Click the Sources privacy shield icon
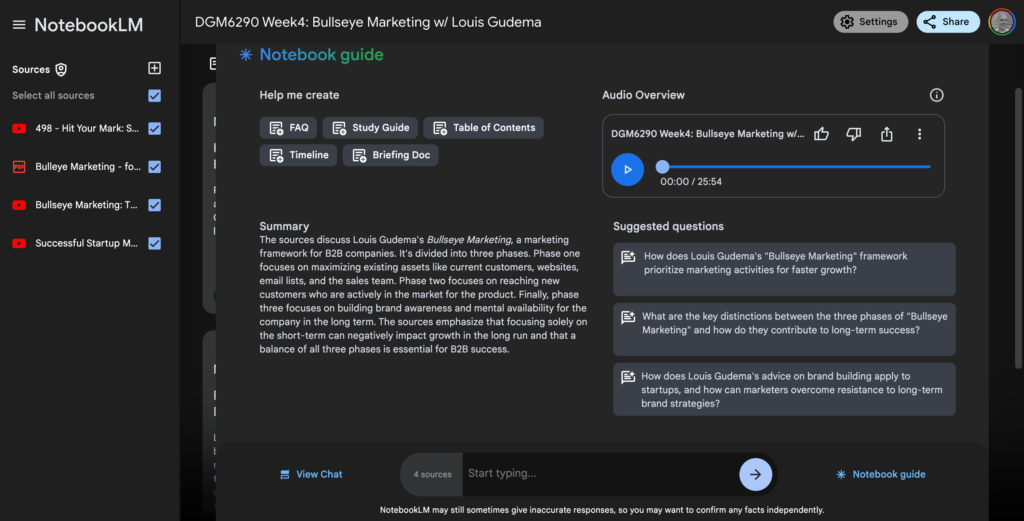This screenshot has width=1024, height=521. pos(61,69)
